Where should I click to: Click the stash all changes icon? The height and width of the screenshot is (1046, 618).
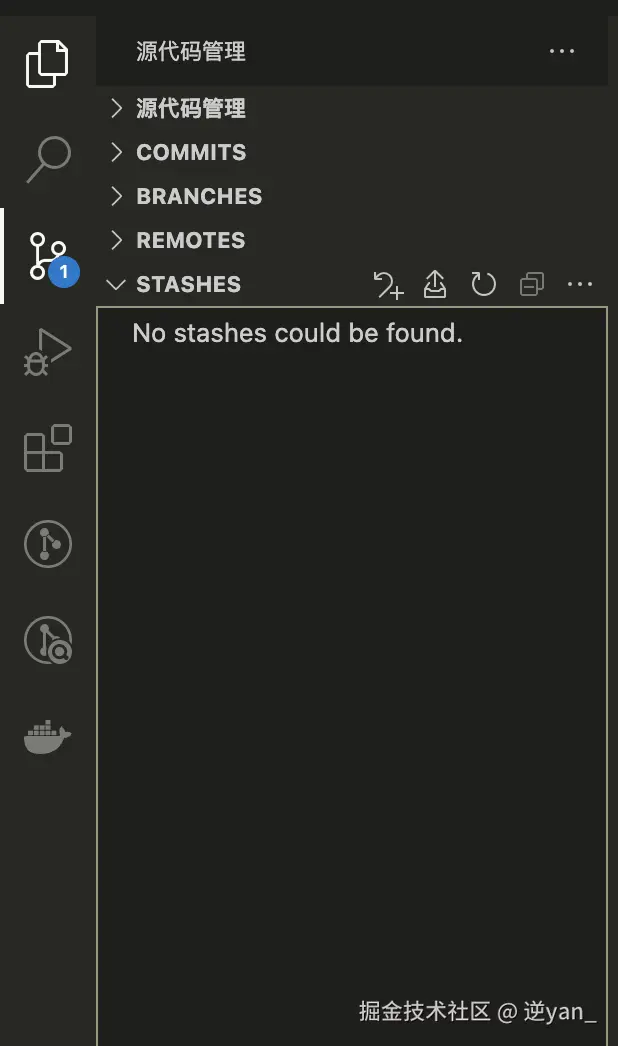click(x=388, y=285)
